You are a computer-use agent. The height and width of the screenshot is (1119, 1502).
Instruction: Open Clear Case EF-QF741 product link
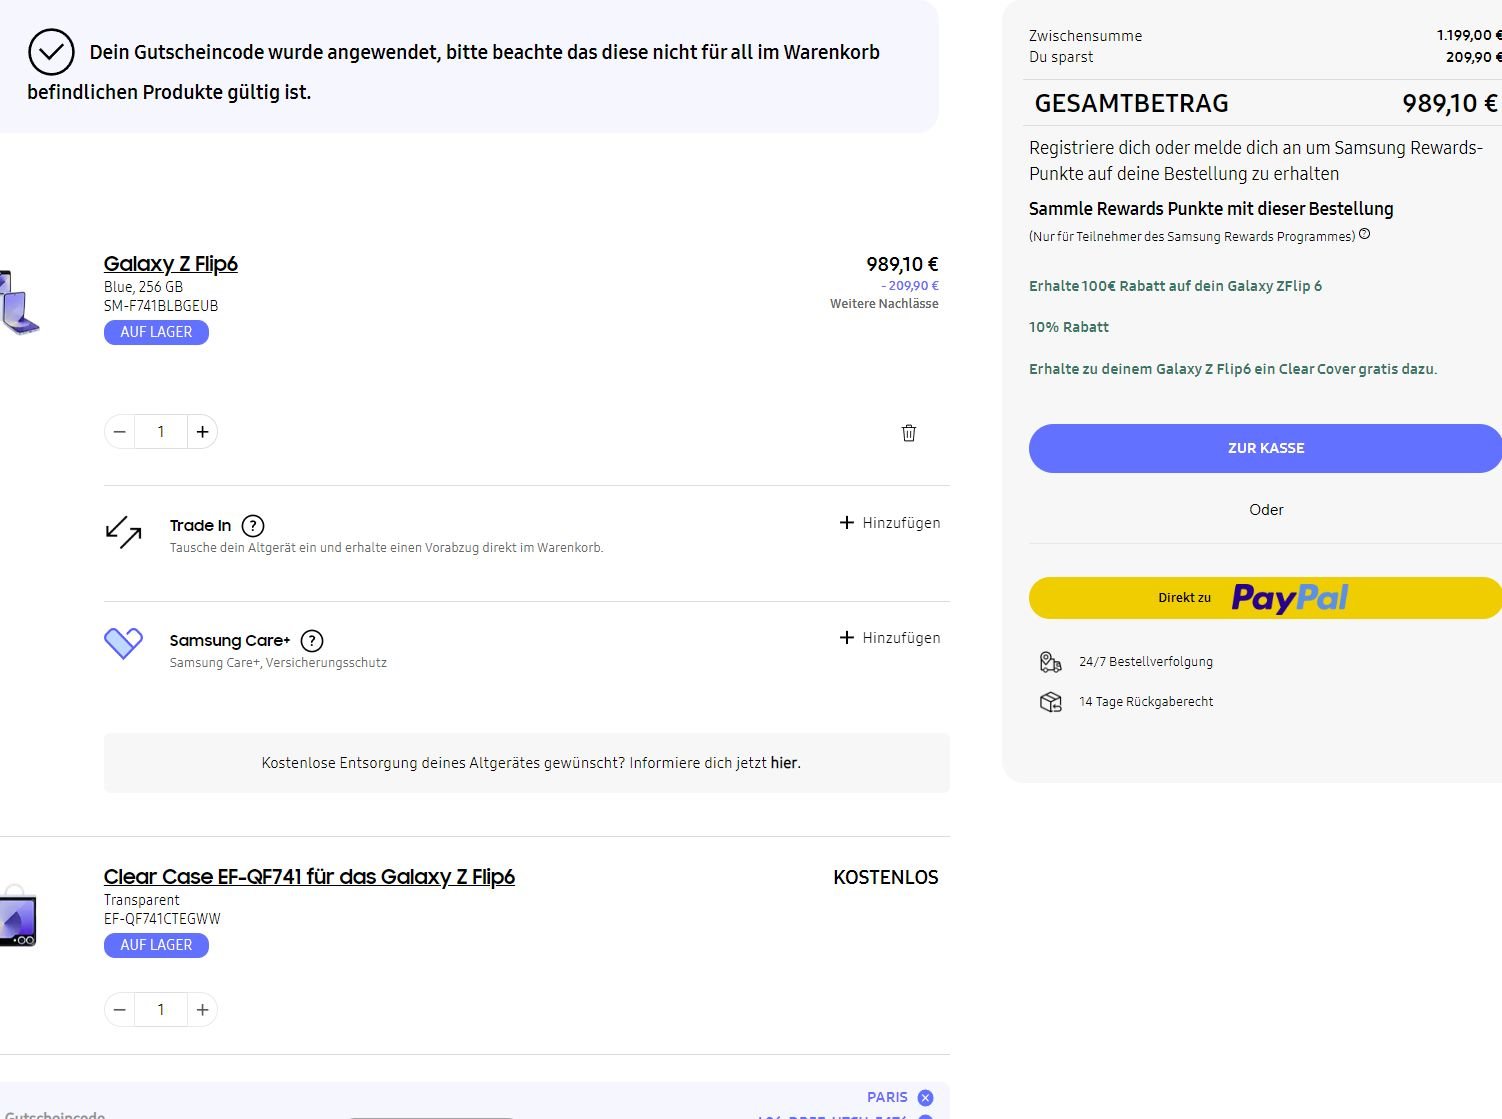pos(309,877)
